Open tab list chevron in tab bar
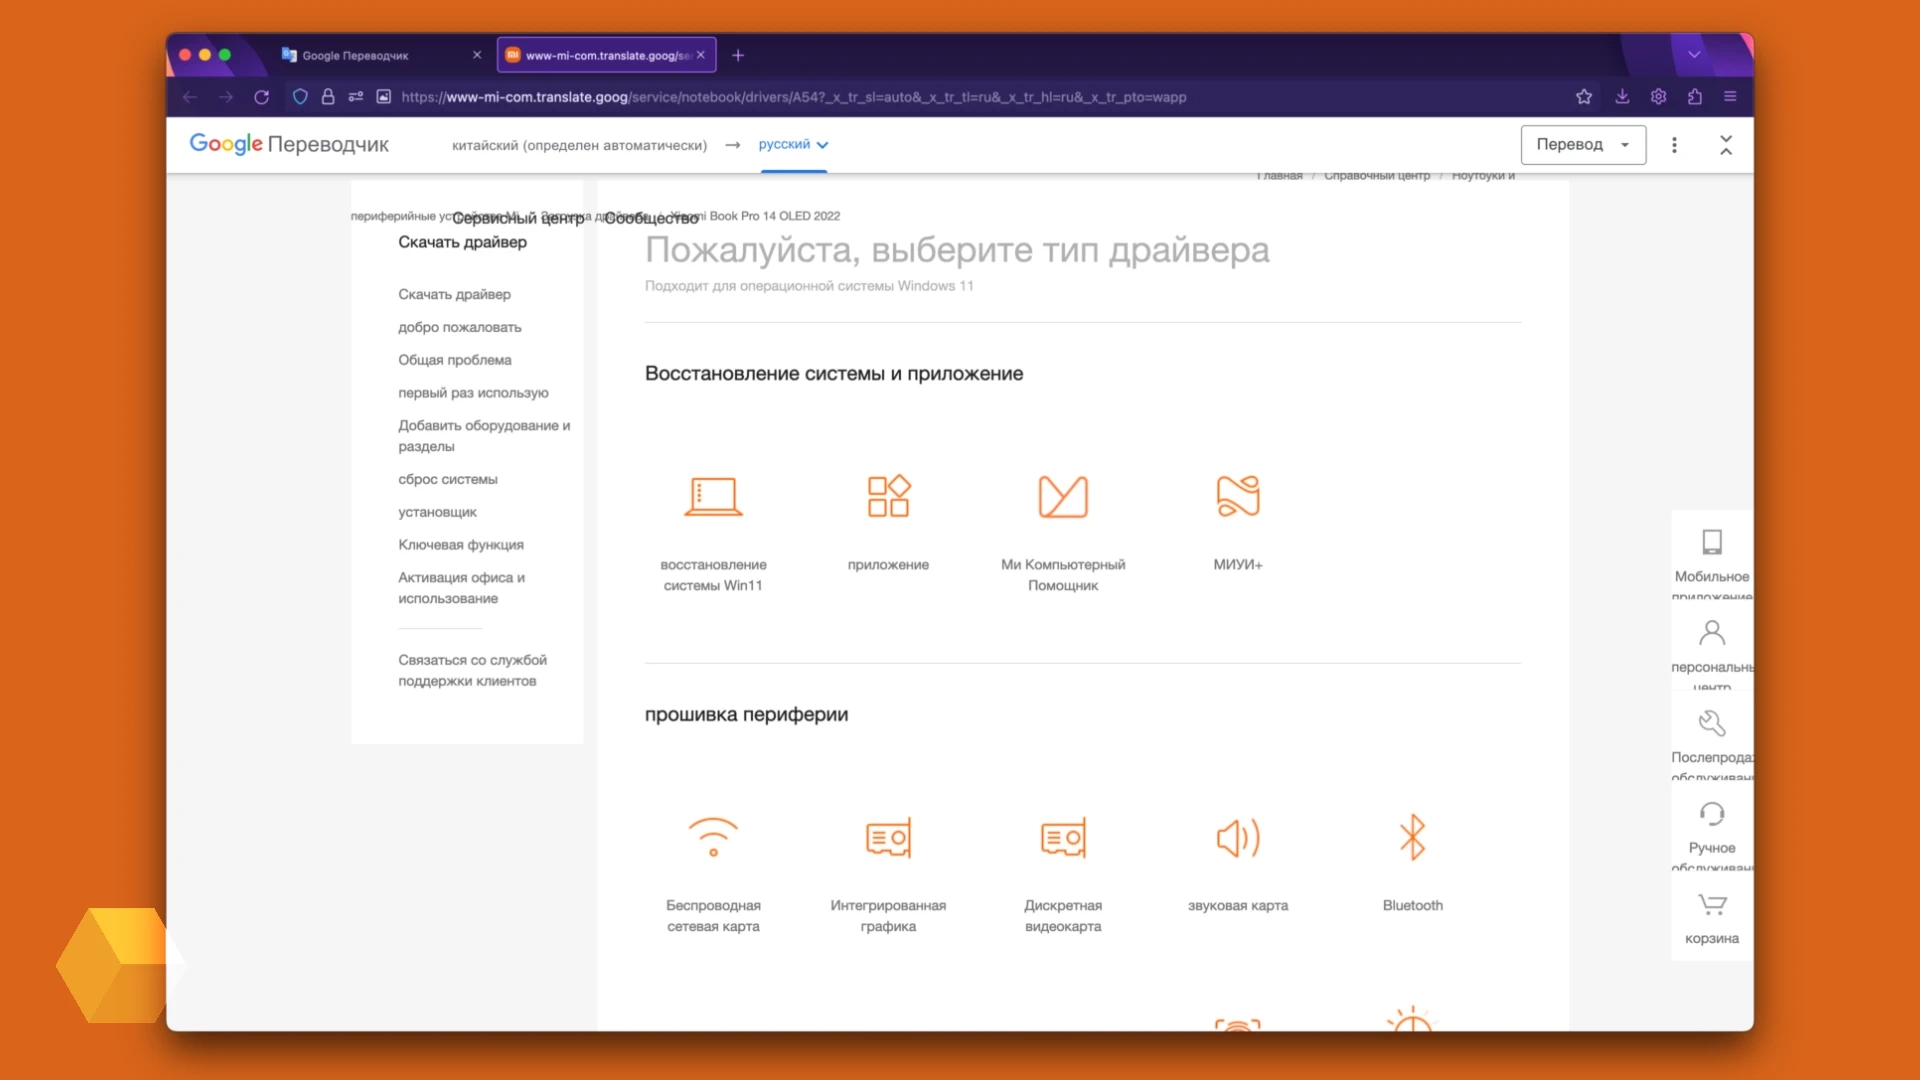The image size is (1920, 1080). pyautogui.click(x=1694, y=55)
